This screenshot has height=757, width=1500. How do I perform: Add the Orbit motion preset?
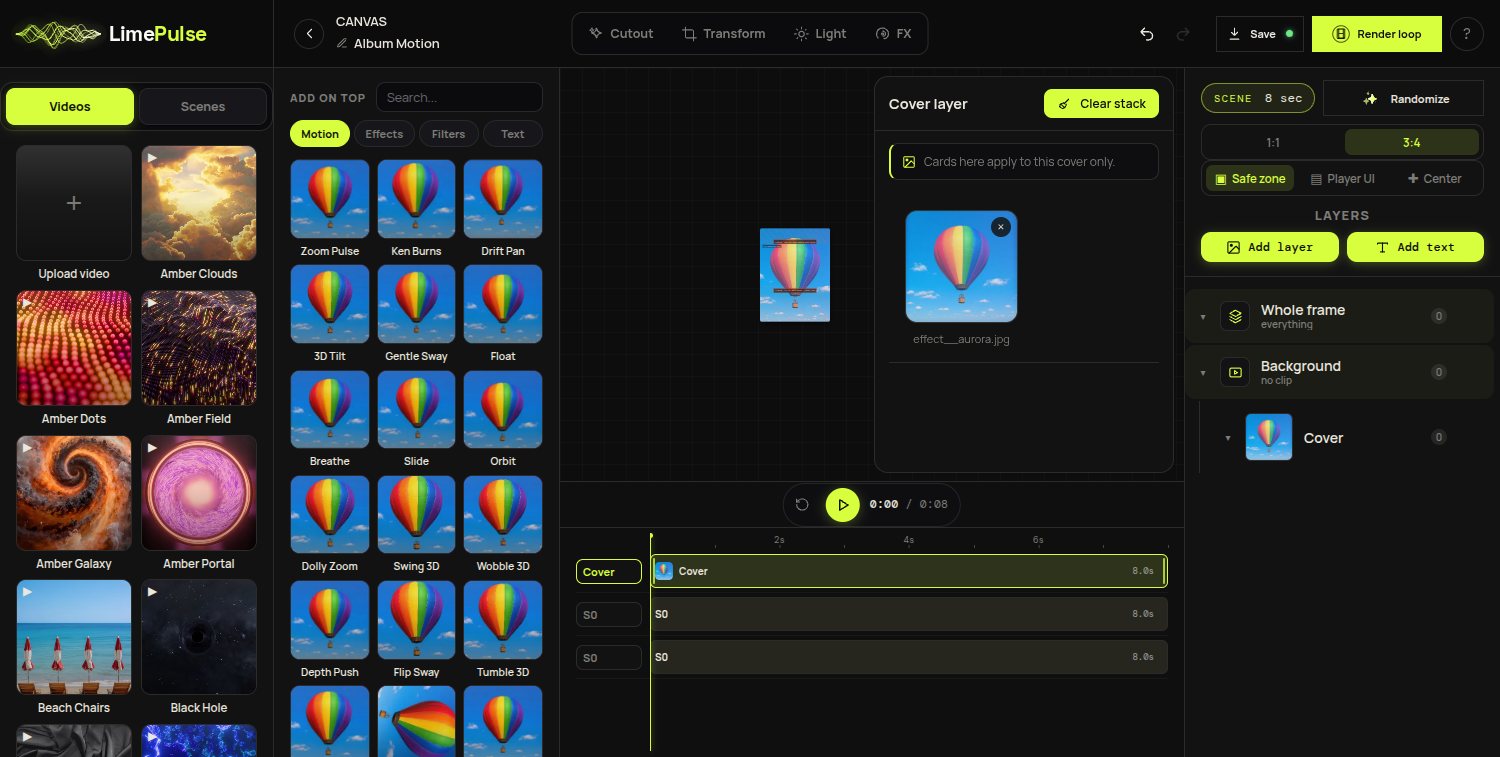[x=503, y=410]
